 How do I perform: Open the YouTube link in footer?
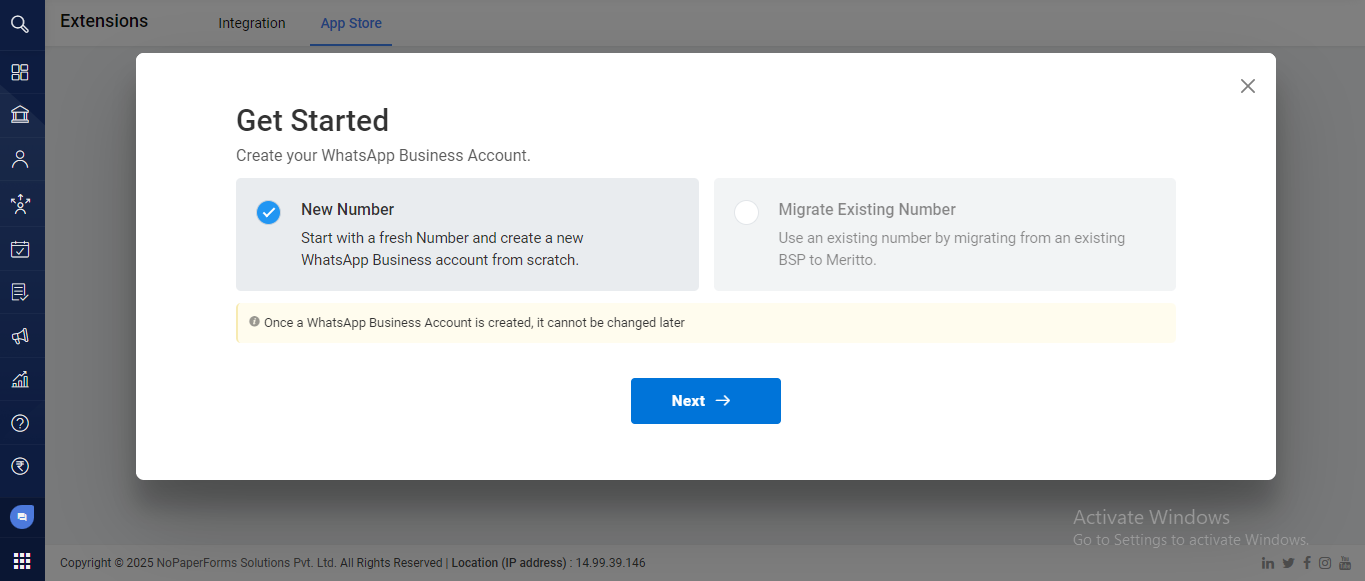tap(1345, 563)
